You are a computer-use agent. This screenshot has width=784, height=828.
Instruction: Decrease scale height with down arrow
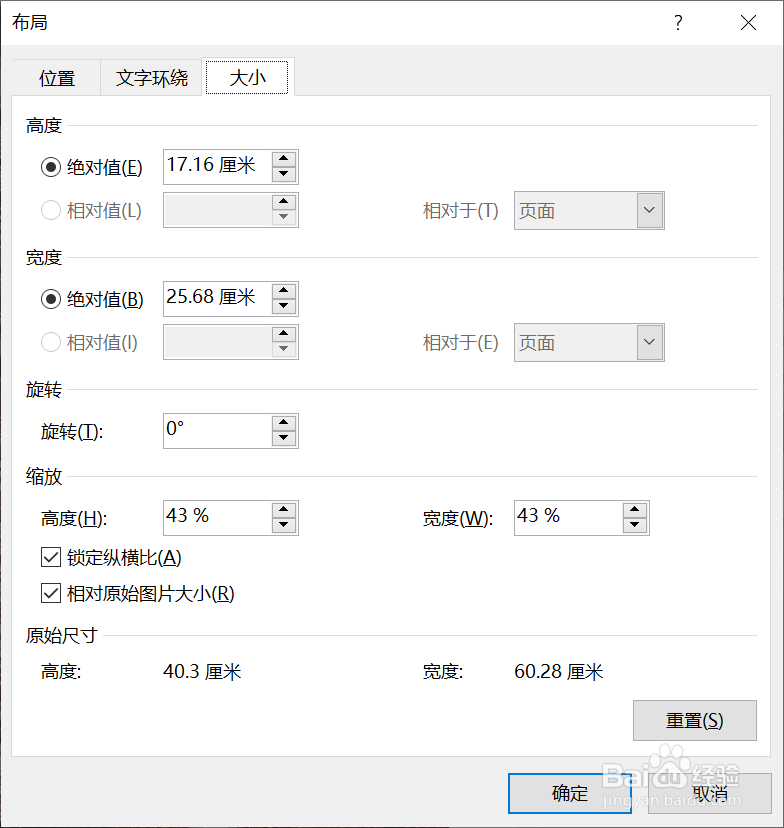coord(284,525)
